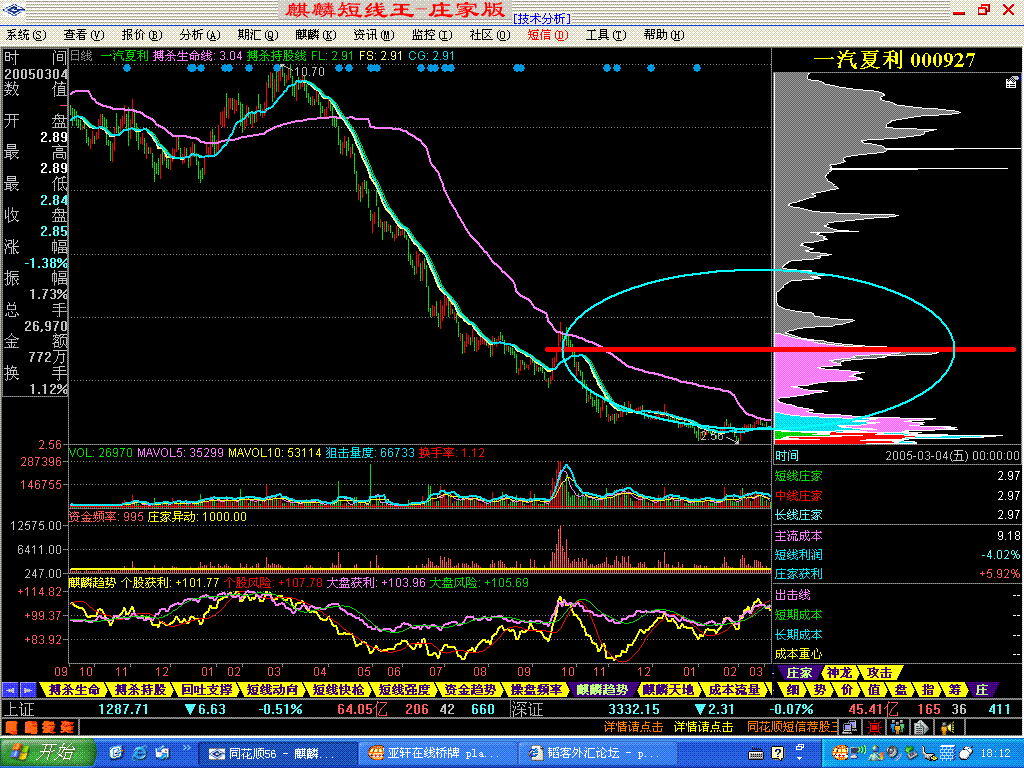The height and width of the screenshot is (768, 1024).
Task: Click the small icon above the chip distribution
Action: click(1011, 82)
